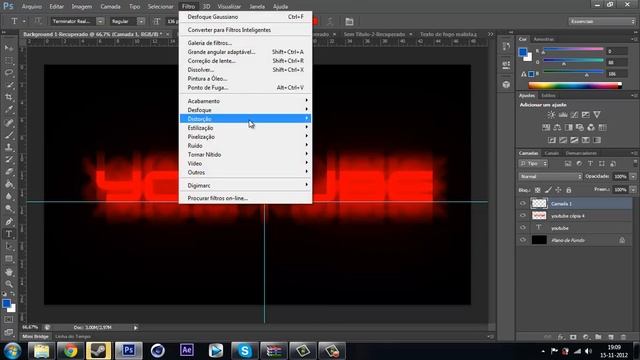The image size is (640, 360).
Task: Expand the Distorção submenu
Action: coord(245,119)
